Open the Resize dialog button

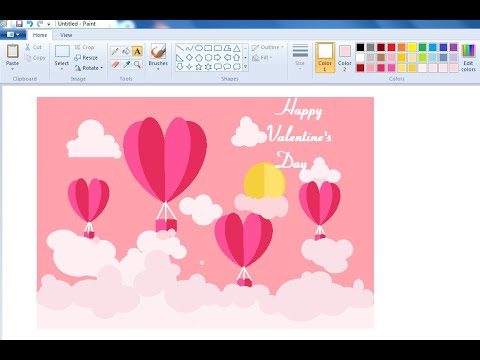click(86, 57)
